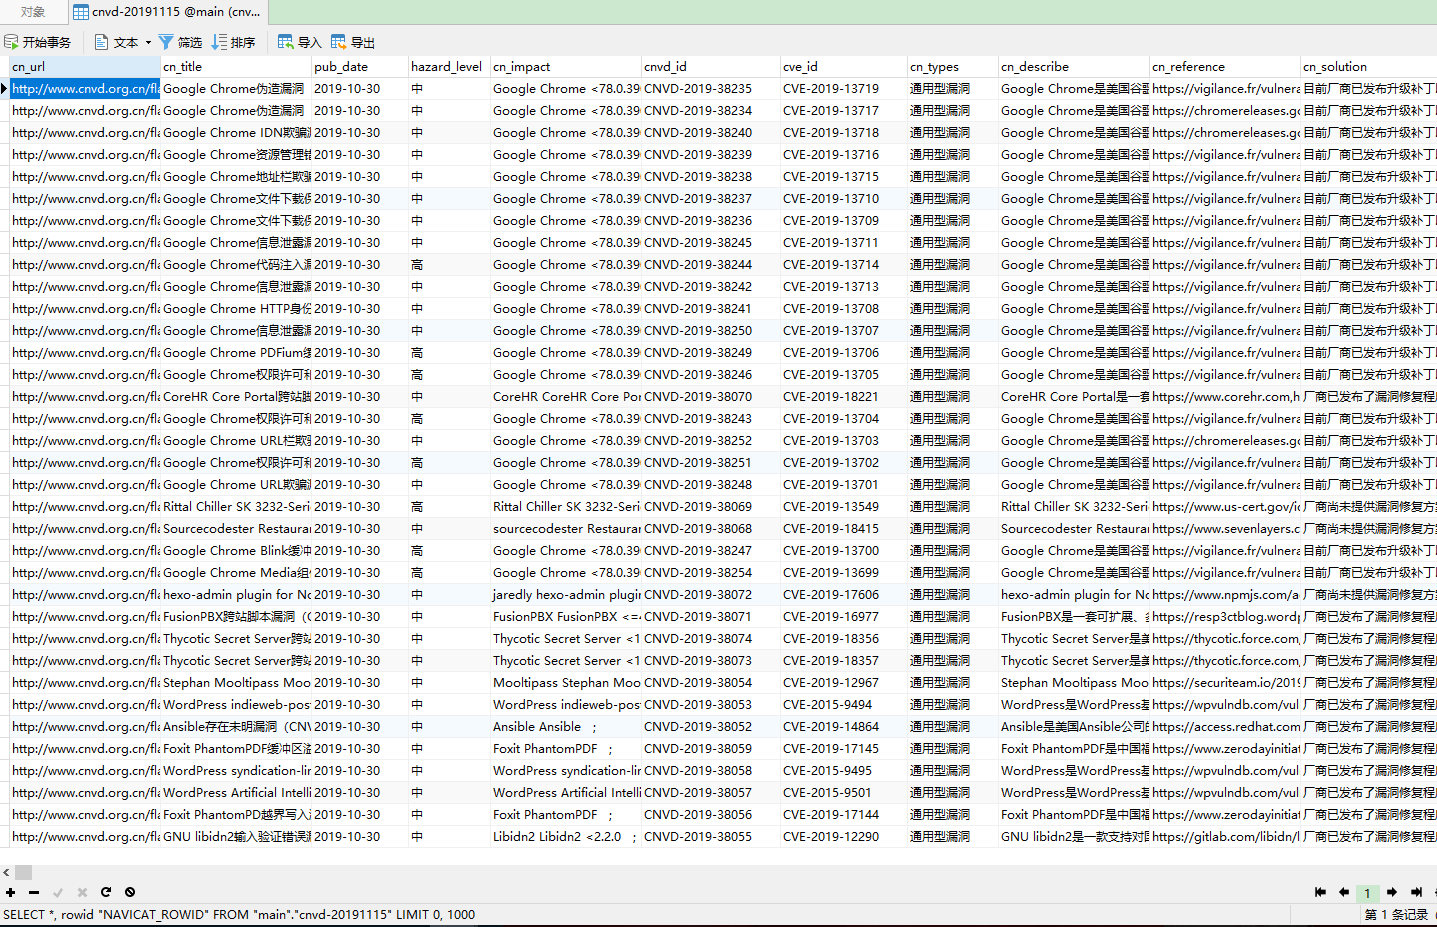Open the 文本 dropdown arrow
1437x927 pixels.
pos(148,42)
